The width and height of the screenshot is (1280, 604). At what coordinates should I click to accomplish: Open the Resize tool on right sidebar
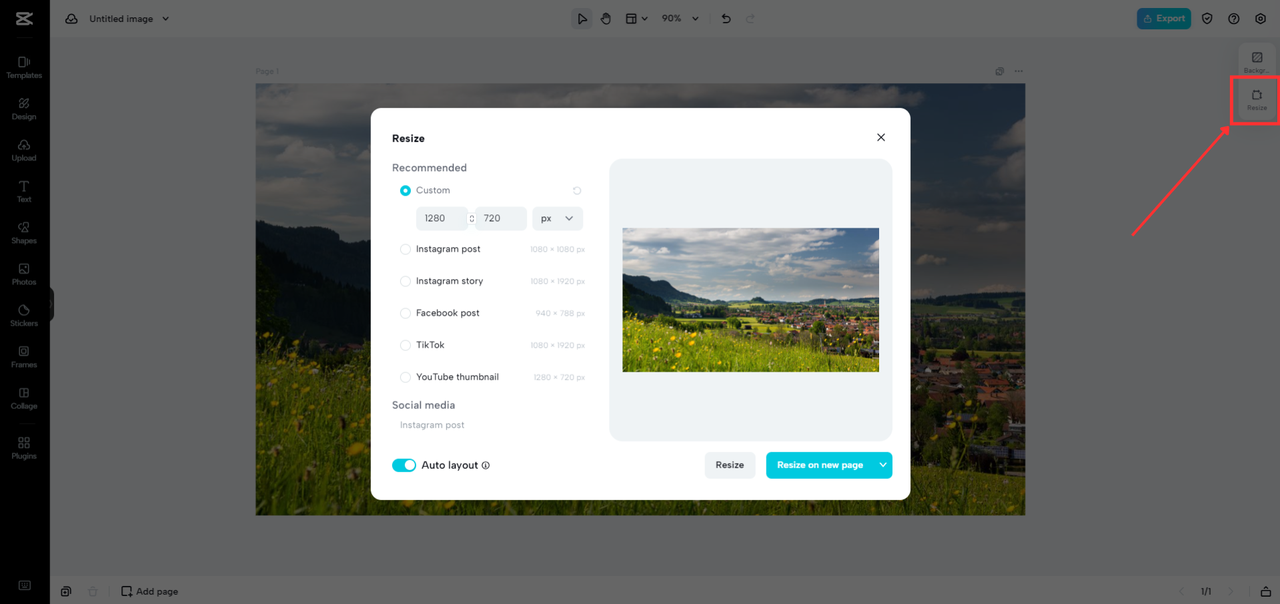pos(1257,100)
